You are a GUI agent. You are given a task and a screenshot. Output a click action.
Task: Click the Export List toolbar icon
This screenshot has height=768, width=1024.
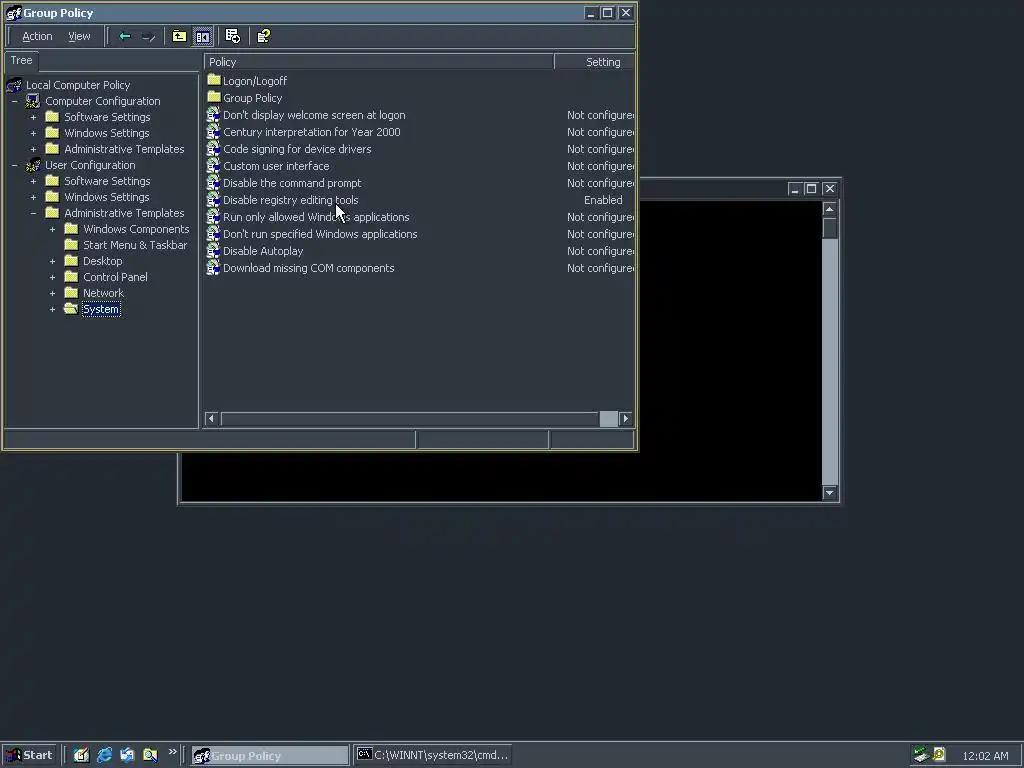(232, 37)
